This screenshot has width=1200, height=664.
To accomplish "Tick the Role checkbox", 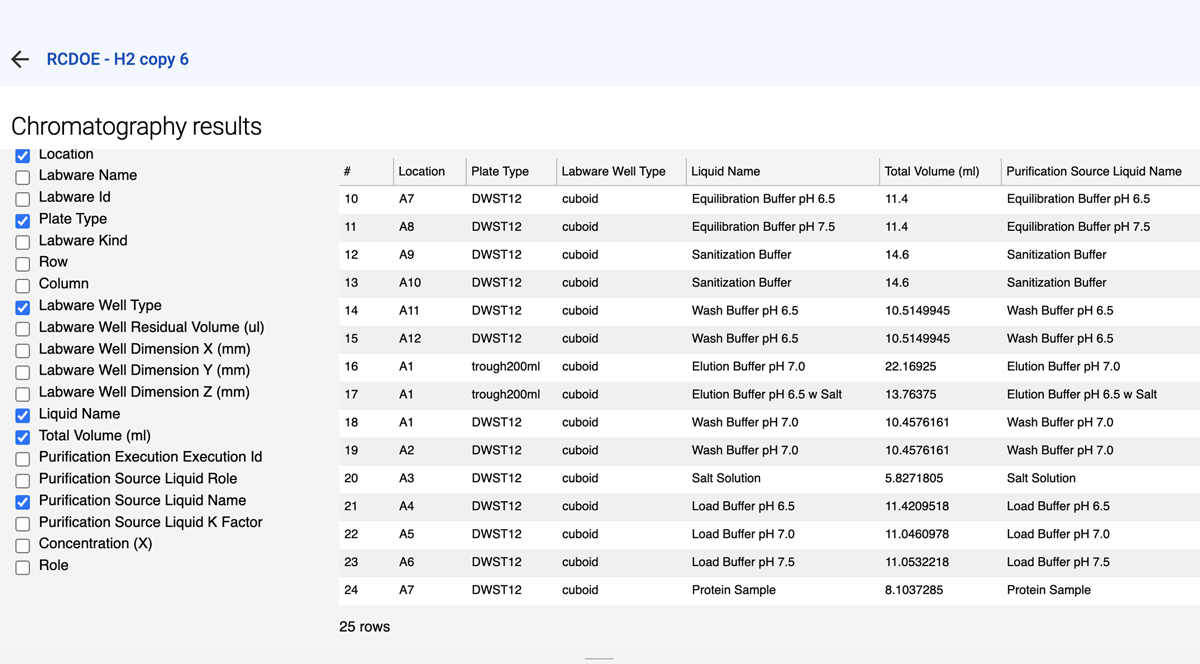I will (x=23, y=567).
